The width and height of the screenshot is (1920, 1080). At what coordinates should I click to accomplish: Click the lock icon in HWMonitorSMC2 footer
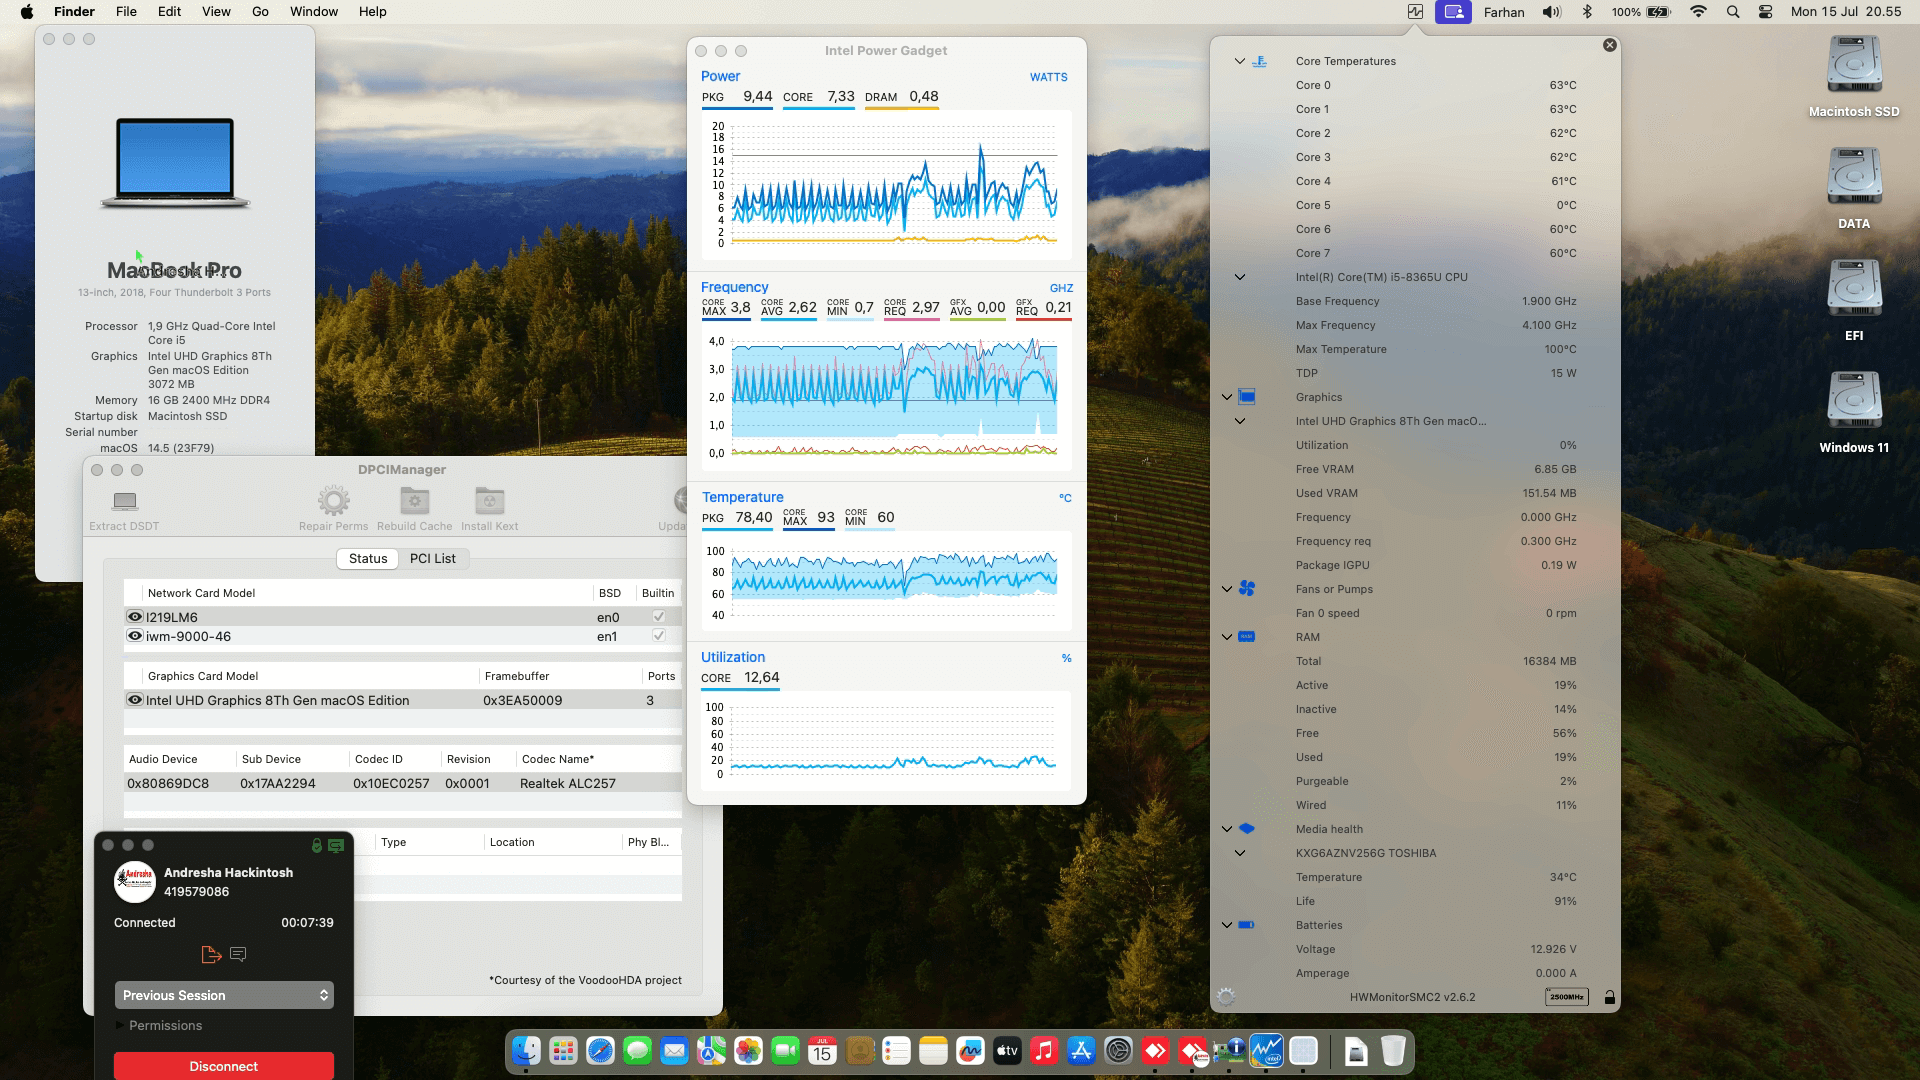1609,997
